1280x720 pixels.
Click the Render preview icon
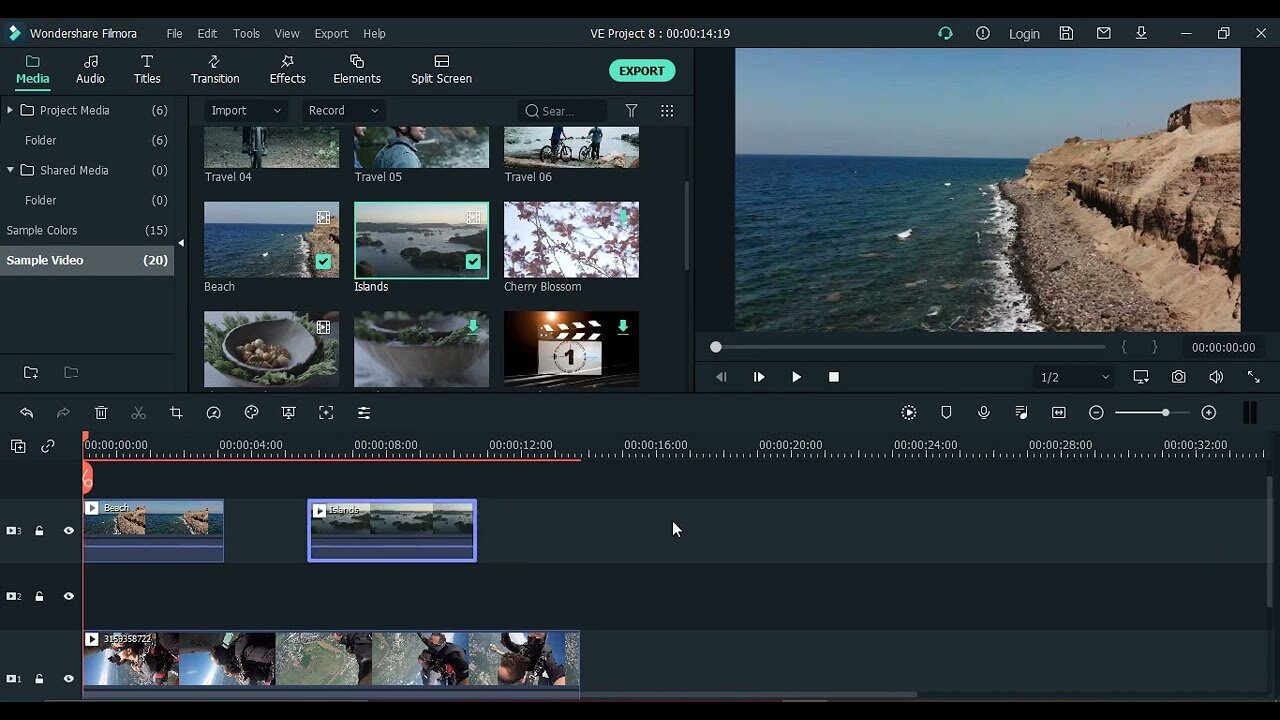908,412
